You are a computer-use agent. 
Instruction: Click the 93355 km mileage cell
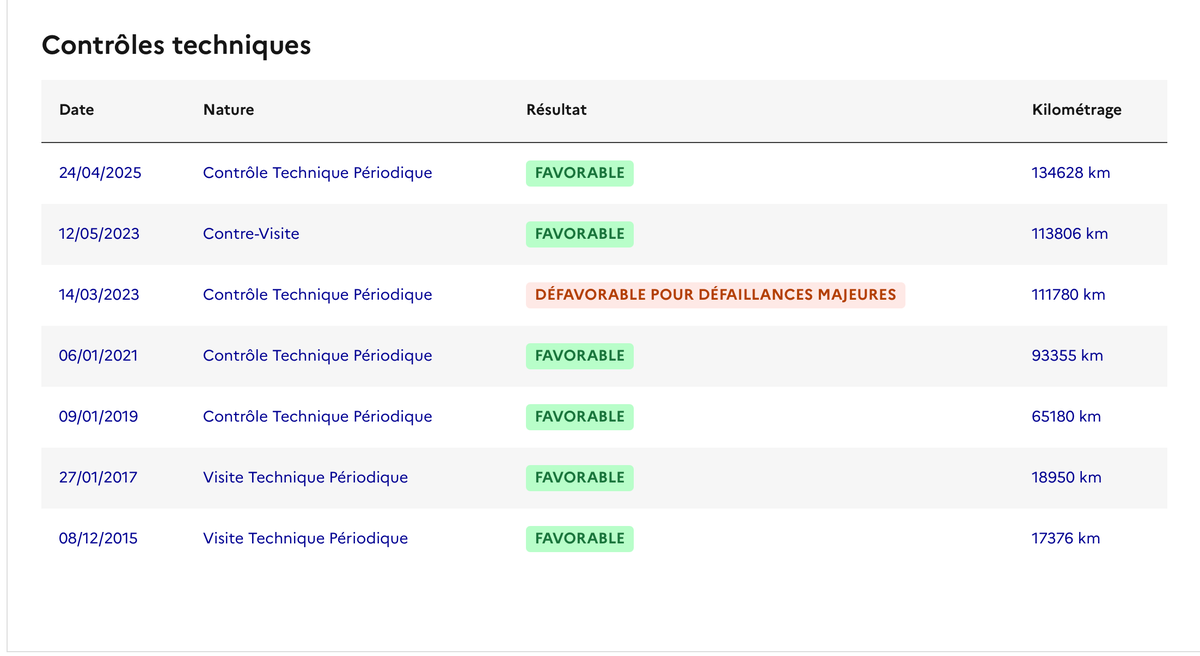coord(1067,356)
